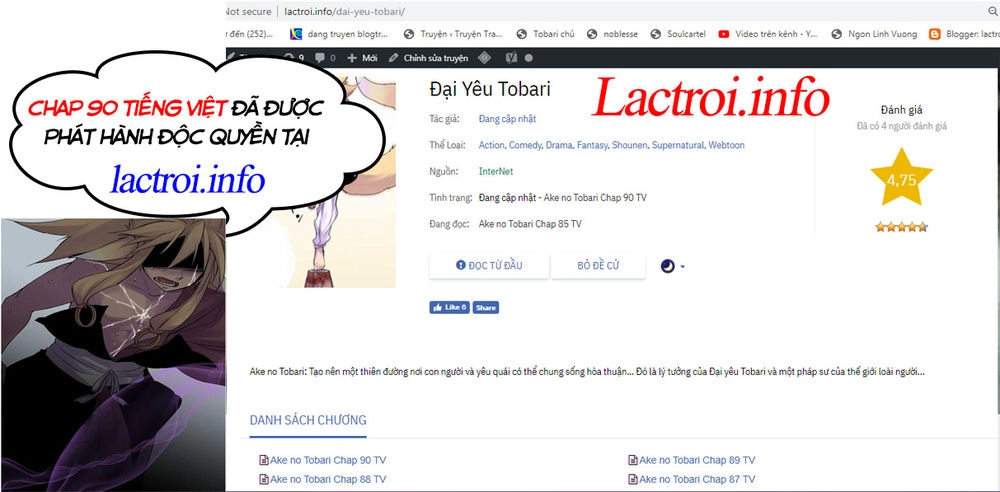Click 'Chỉnh sửa truyện' in the admin bar
The image size is (1000, 492).
pyautogui.click(x=428, y=58)
